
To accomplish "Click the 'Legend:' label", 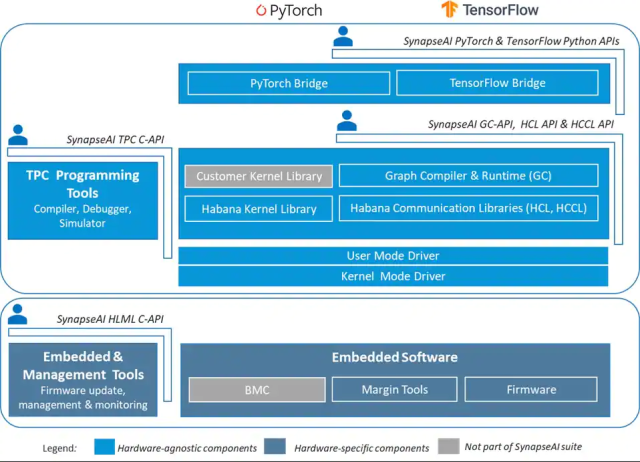I will click(60, 448).
